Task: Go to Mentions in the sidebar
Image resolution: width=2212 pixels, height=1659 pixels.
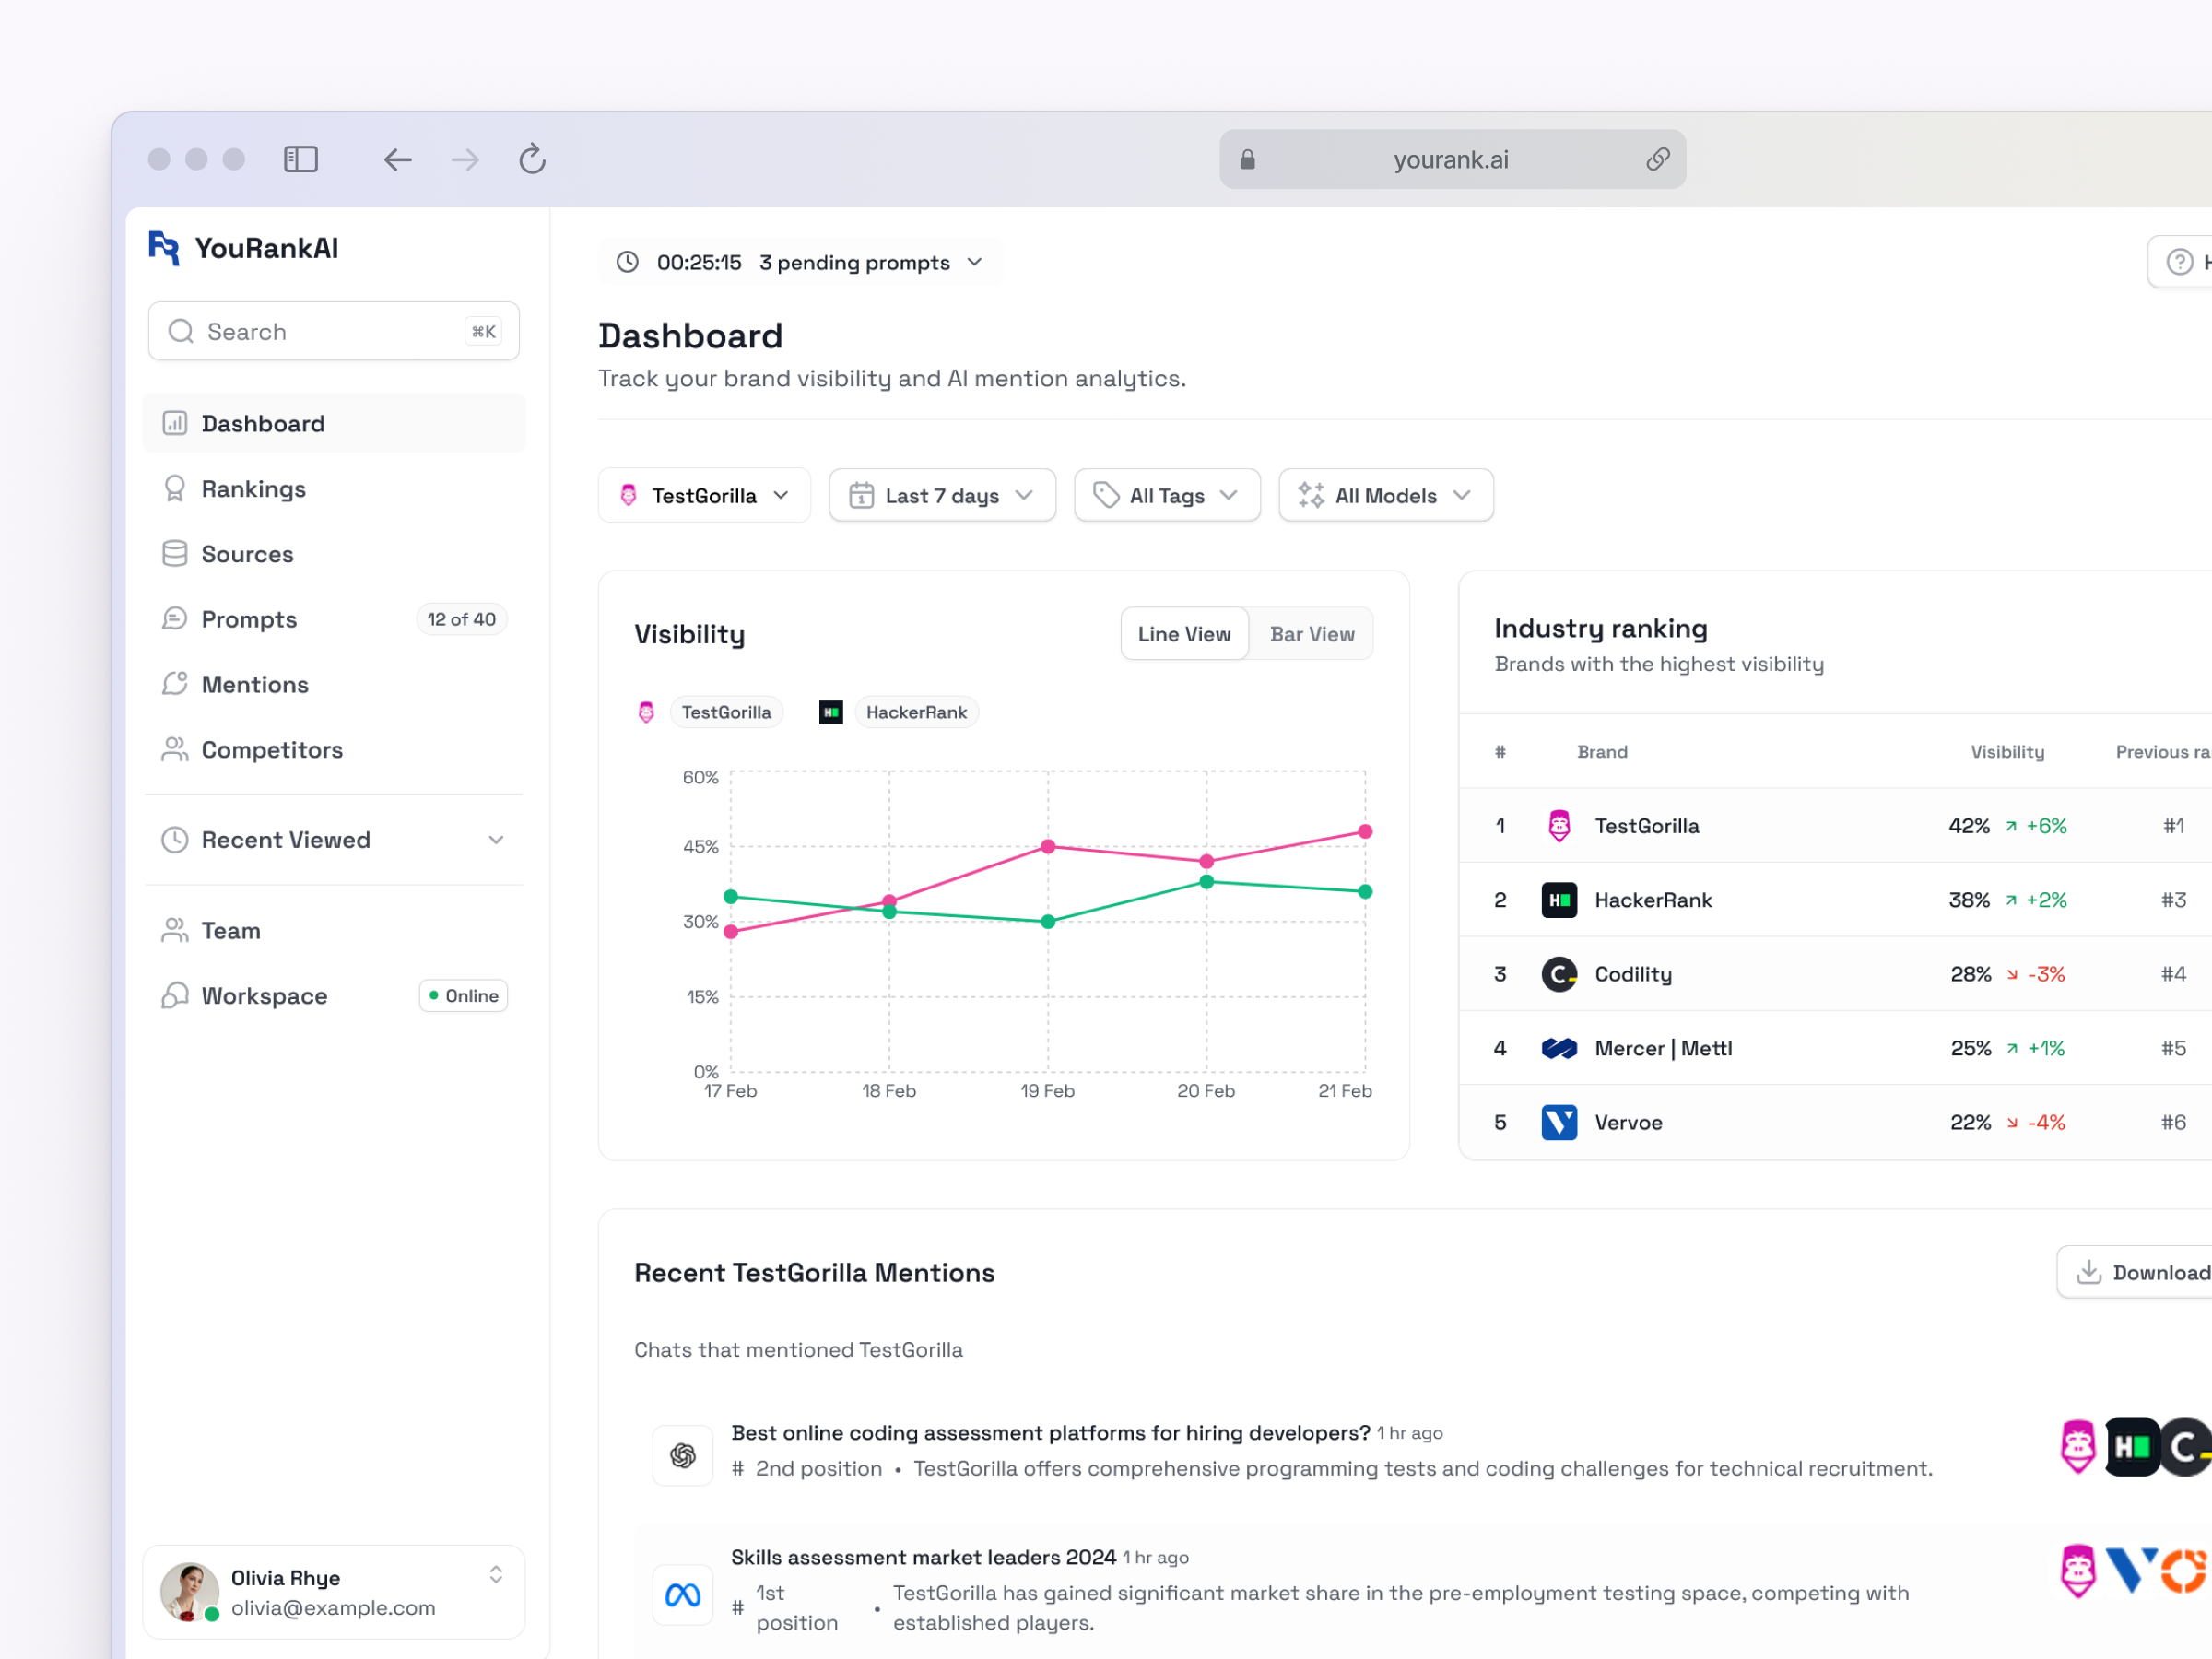Action: pos(255,684)
